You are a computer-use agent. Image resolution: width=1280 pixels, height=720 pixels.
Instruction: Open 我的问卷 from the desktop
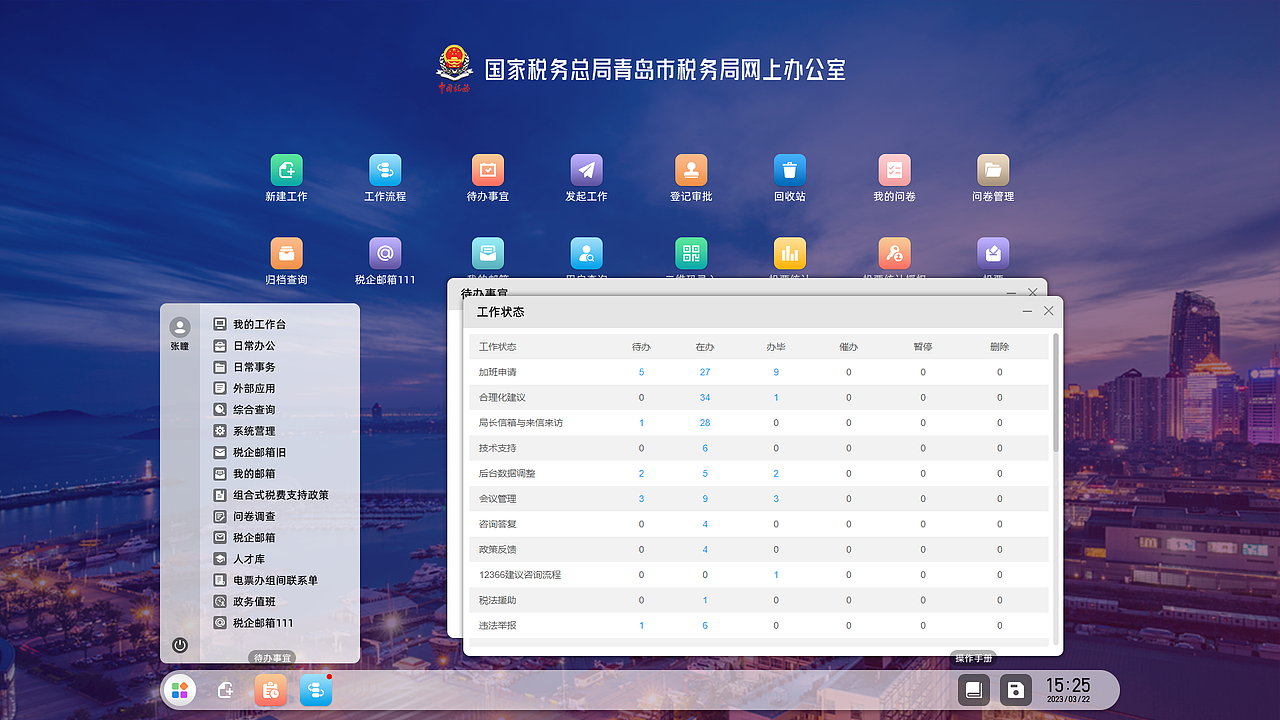click(893, 170)
